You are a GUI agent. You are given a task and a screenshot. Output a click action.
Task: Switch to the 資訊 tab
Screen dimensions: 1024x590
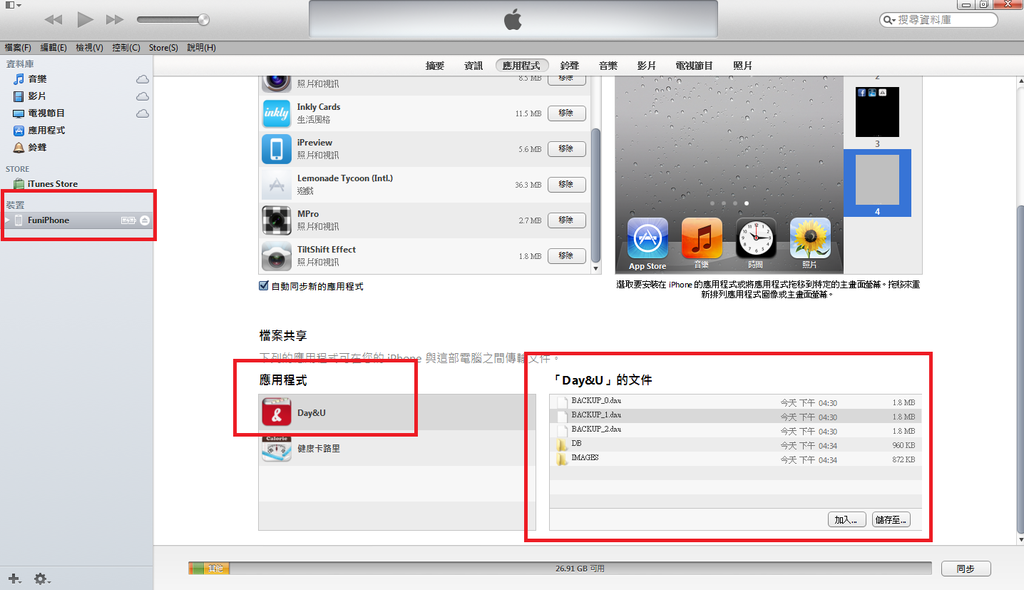[x=473, y=65]
